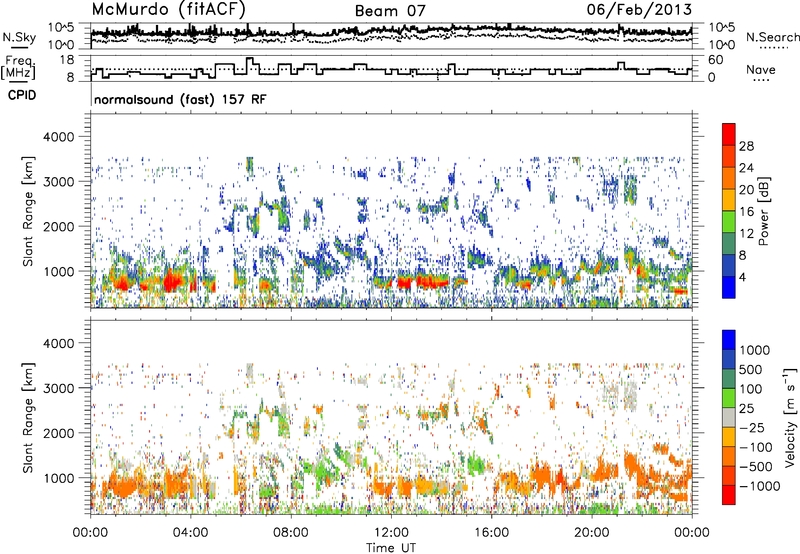Select the Time UT axis title
Viewport: 800px width, 554px height.
tap(391, 548)
